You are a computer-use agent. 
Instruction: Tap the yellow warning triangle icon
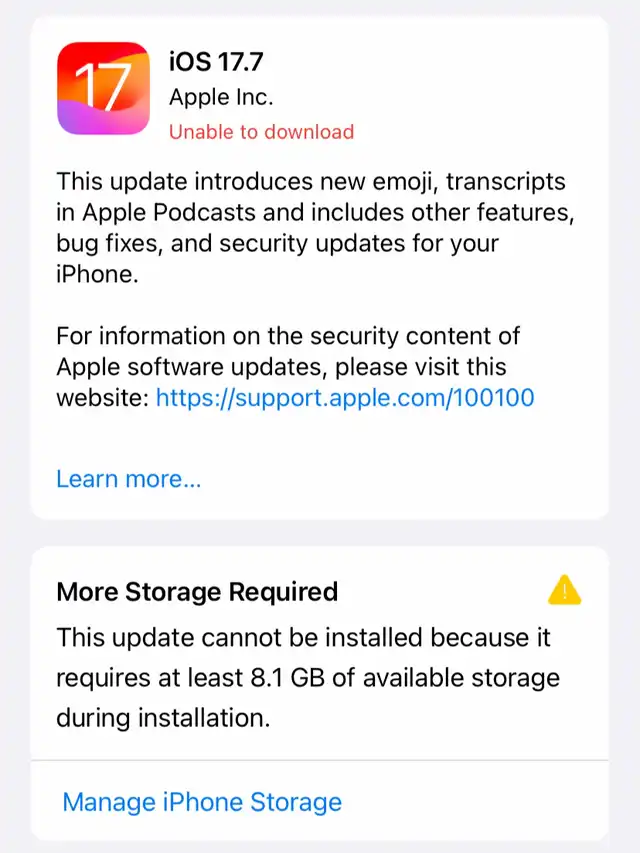(564, 590)
